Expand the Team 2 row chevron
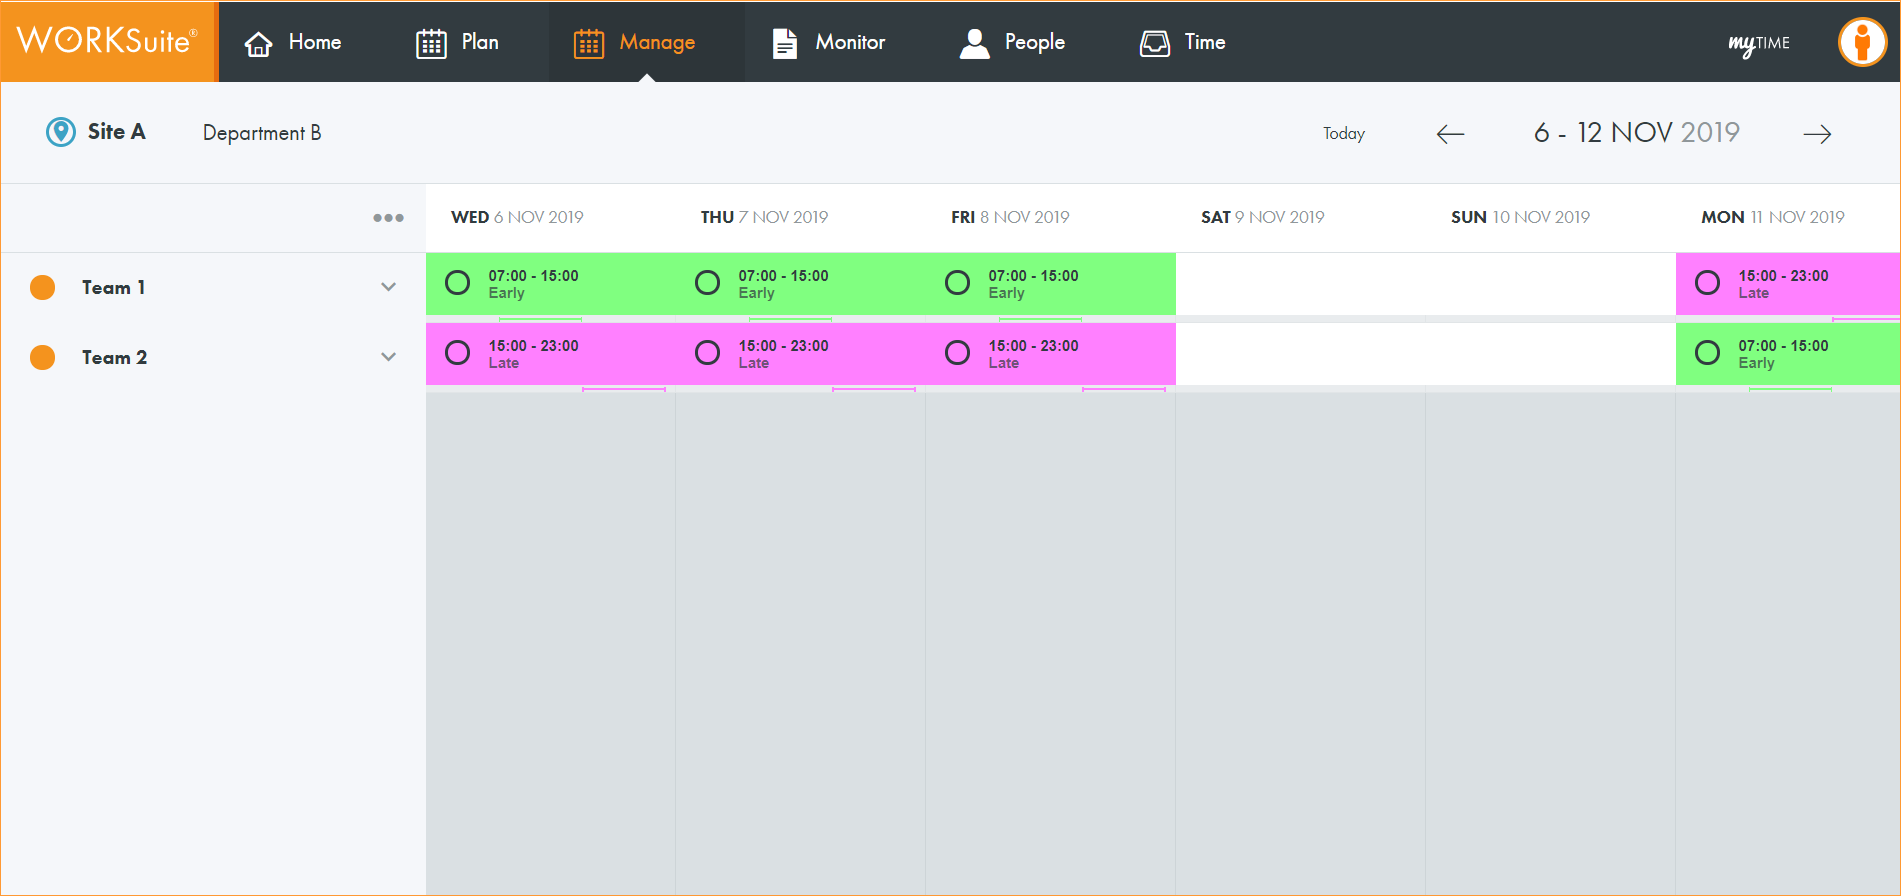The height and width of the screenshot is (896, 1901). (x=388, y=357)
